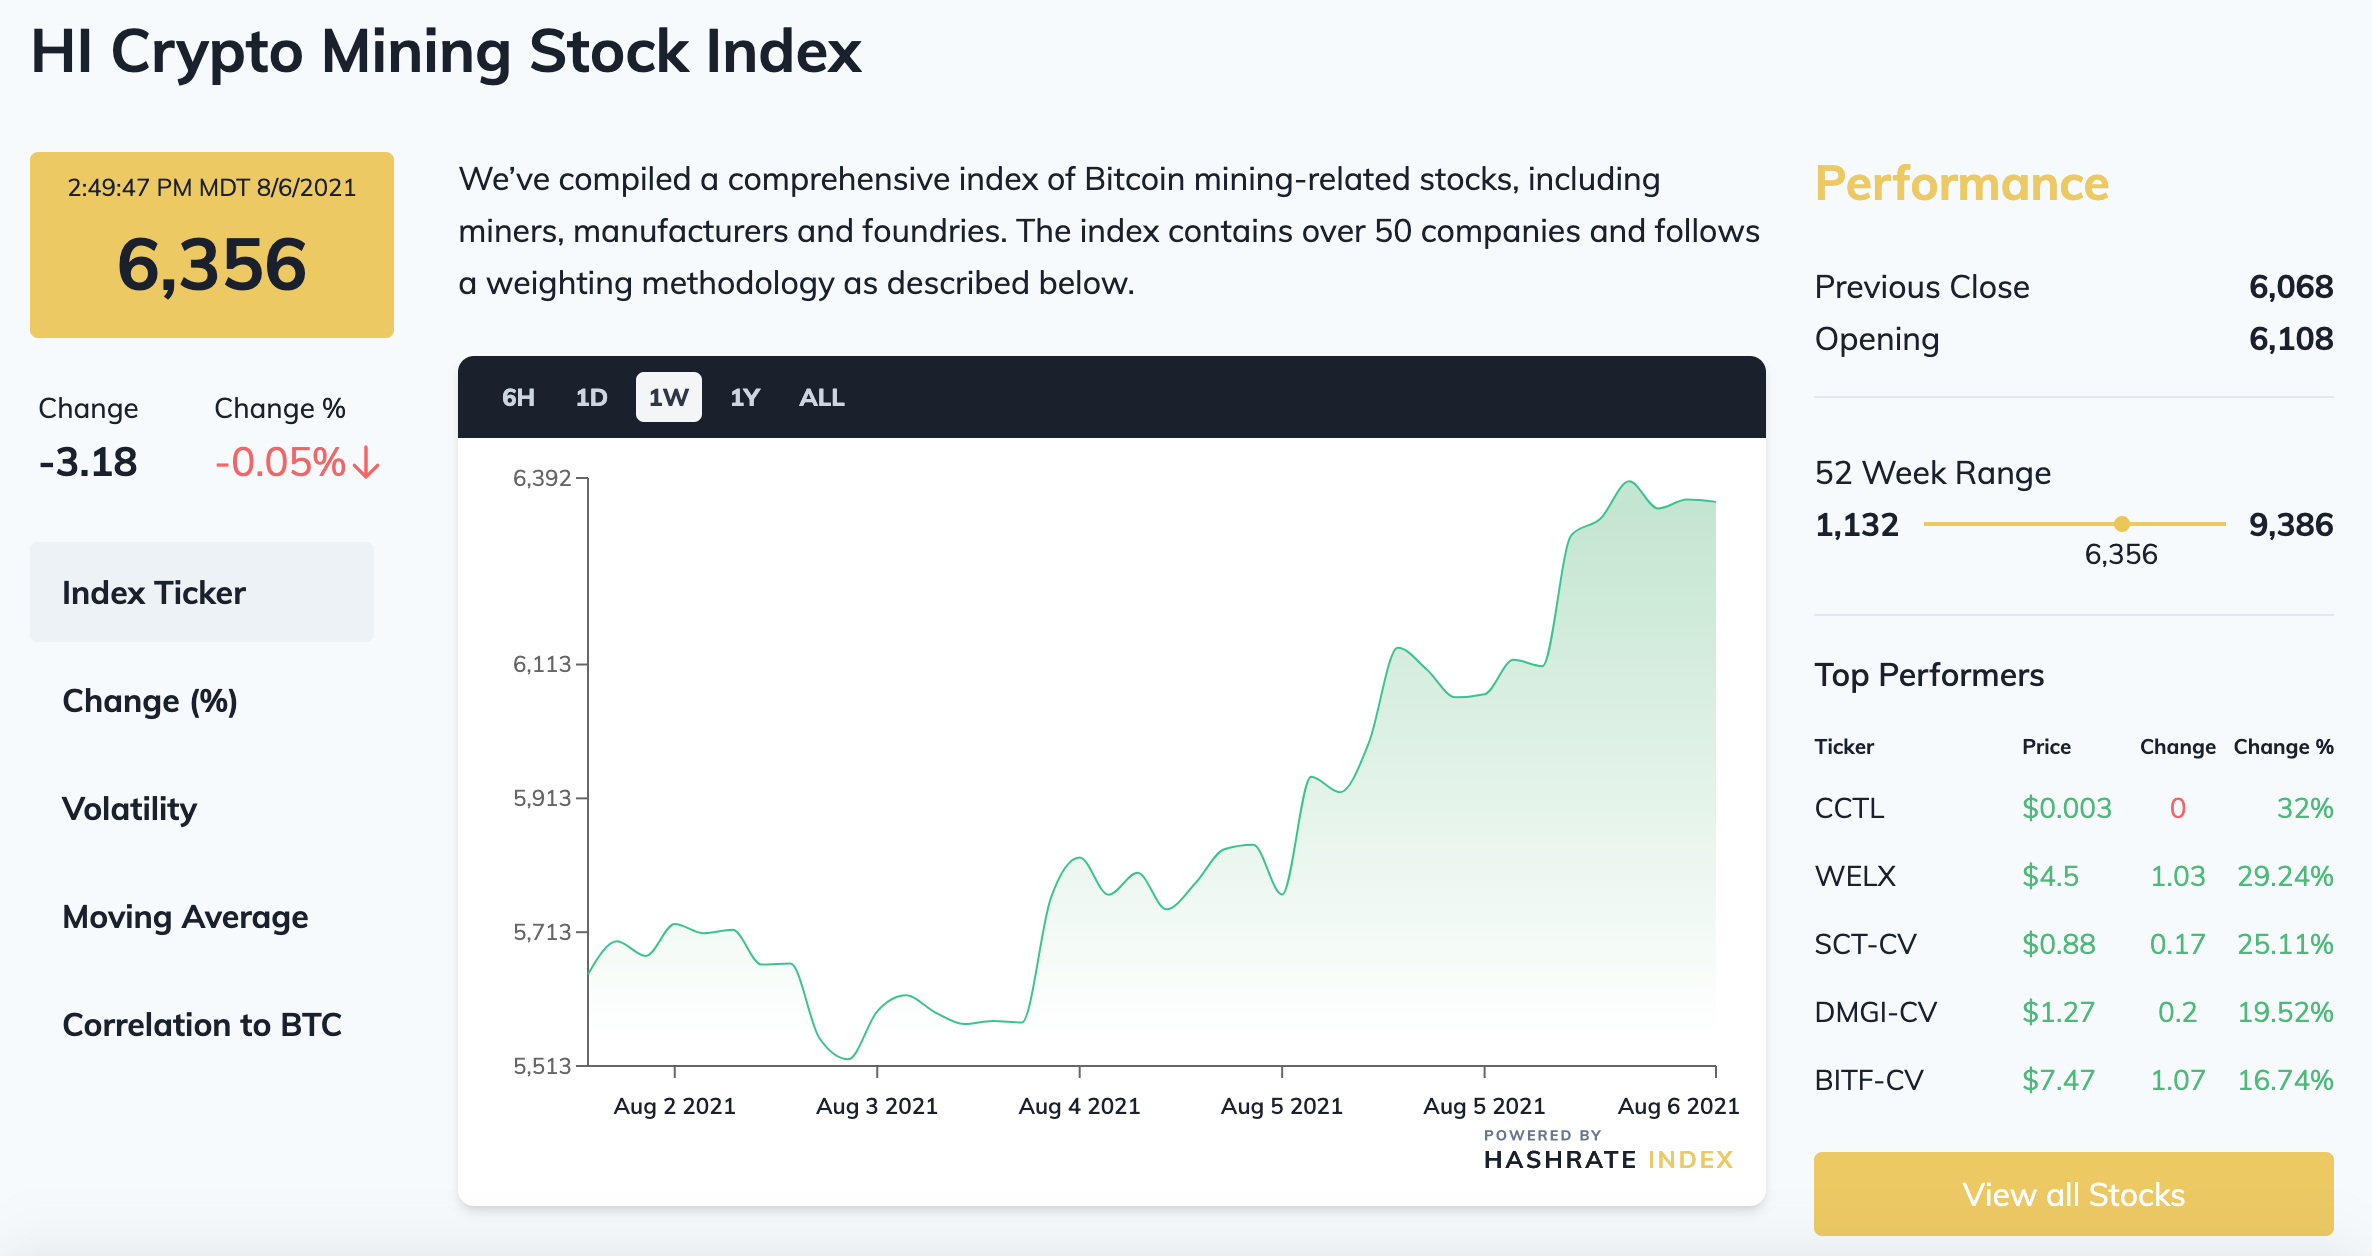This screenshot has width=2372, height=1256.
Task: Click the red down arrow beside -0.05%
Action: click(367, 463)
